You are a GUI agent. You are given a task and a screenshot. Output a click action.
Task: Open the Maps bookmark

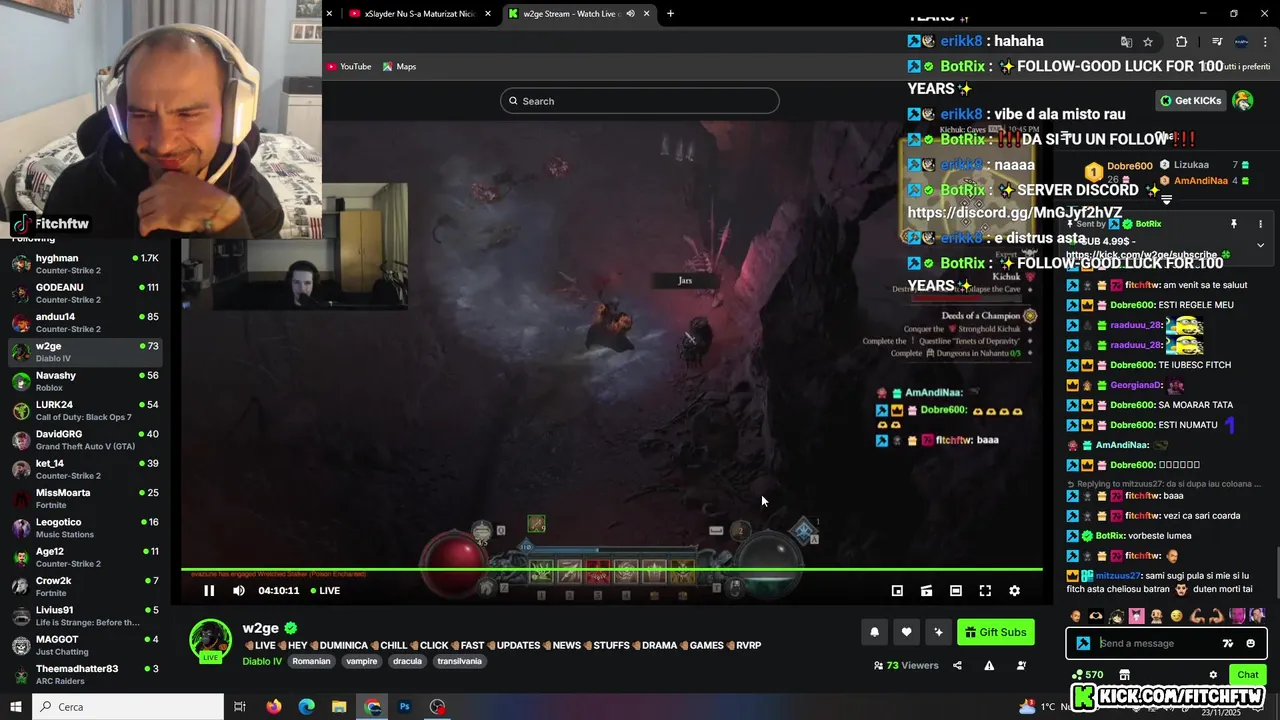(399, 67)
